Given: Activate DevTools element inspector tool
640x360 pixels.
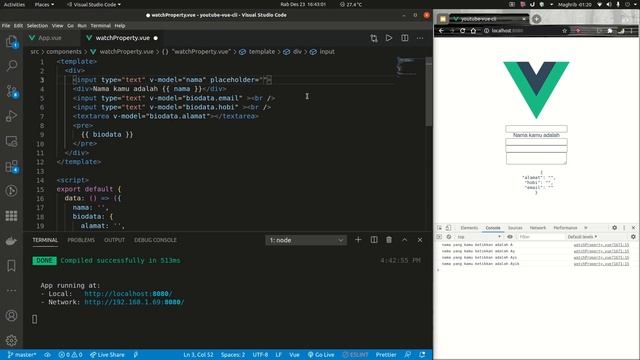Looking at the screenshot, I should click(439, 228).
